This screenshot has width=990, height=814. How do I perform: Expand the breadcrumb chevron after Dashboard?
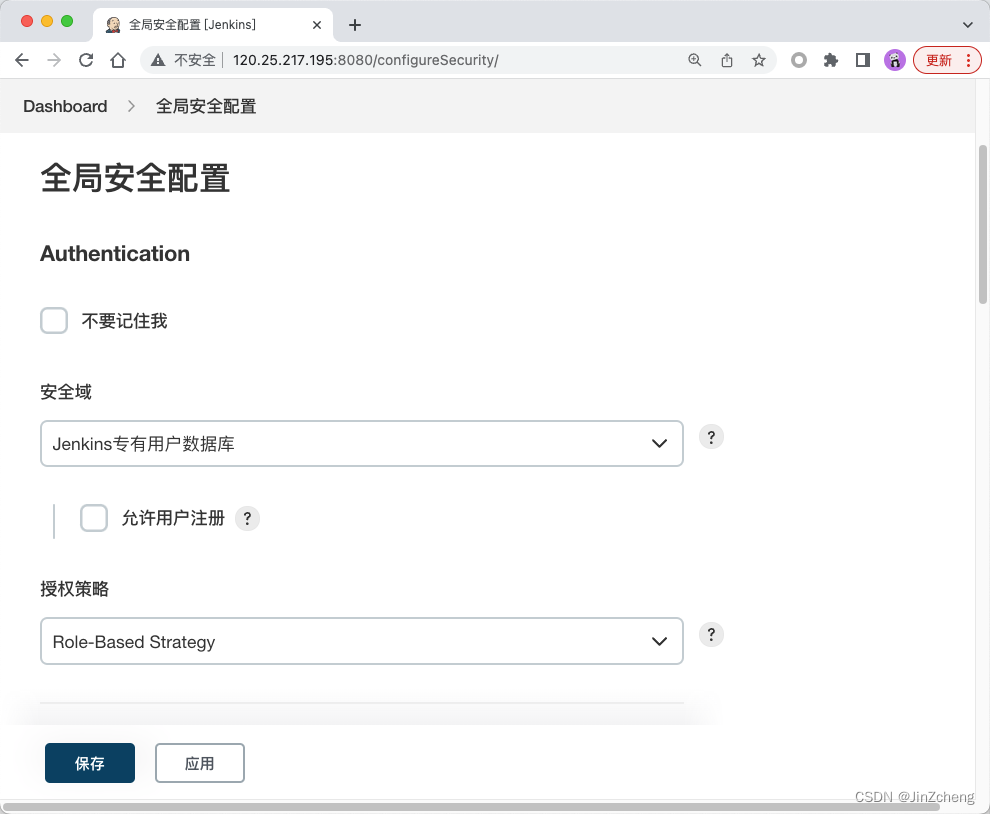point(131,106)
